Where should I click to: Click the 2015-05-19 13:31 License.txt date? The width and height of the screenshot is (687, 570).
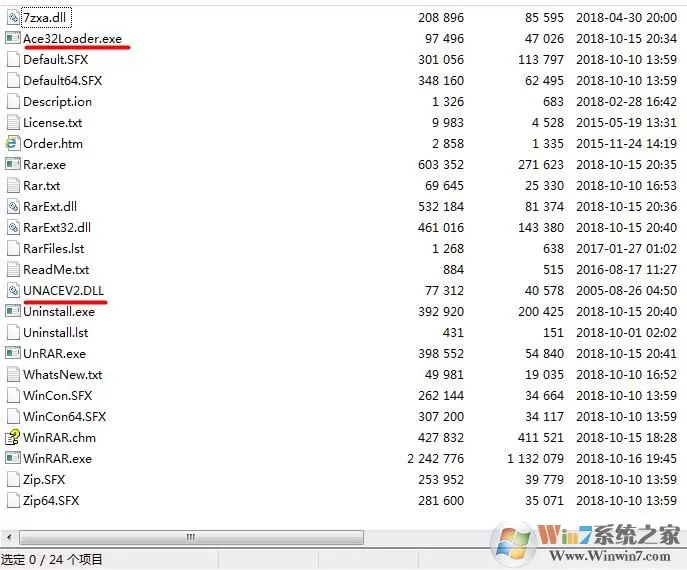point(627,122)
